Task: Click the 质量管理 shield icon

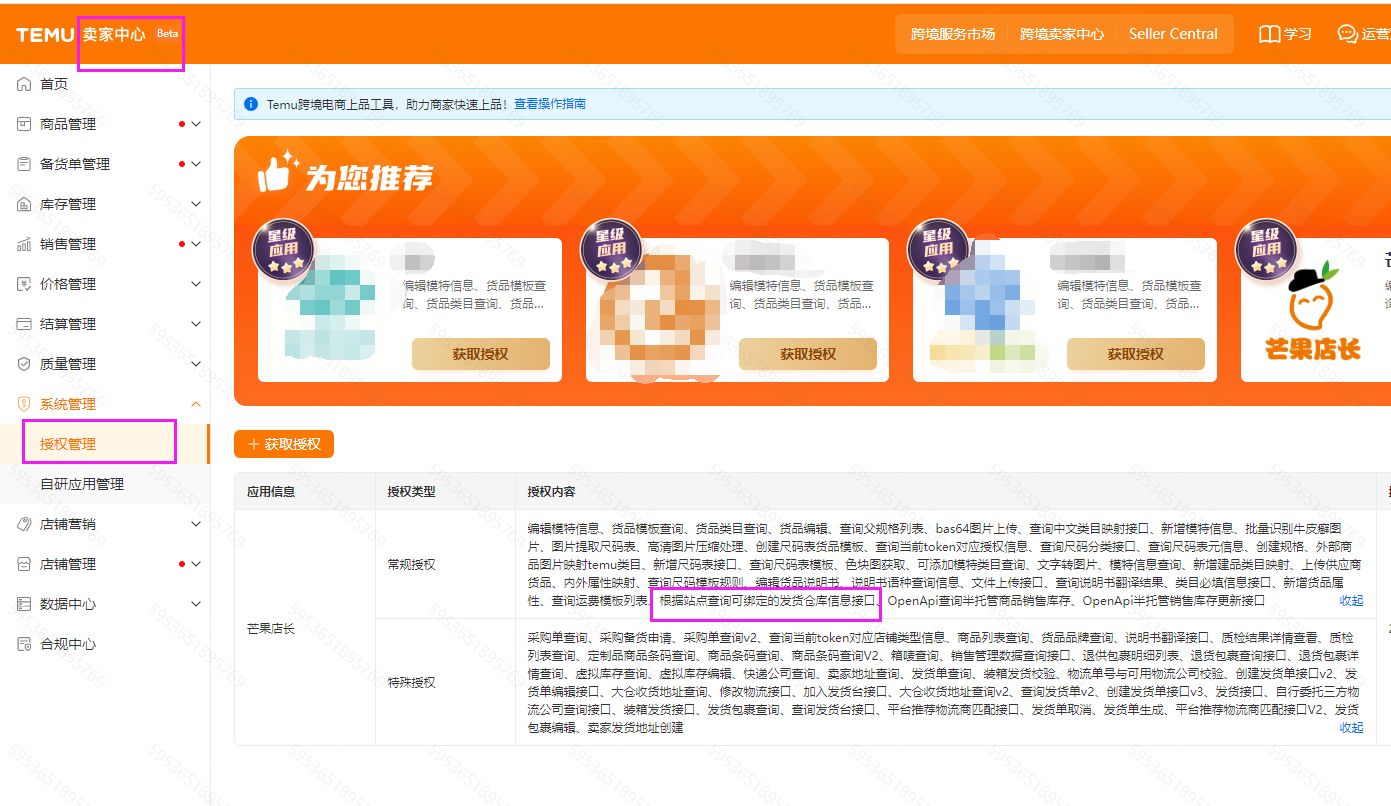Action: pos(24,364)
